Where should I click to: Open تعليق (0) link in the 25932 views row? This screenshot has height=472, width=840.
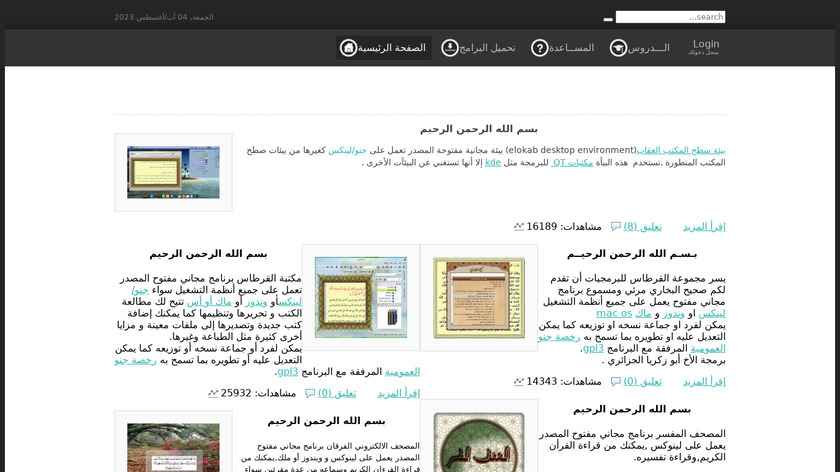click(336, 393)
